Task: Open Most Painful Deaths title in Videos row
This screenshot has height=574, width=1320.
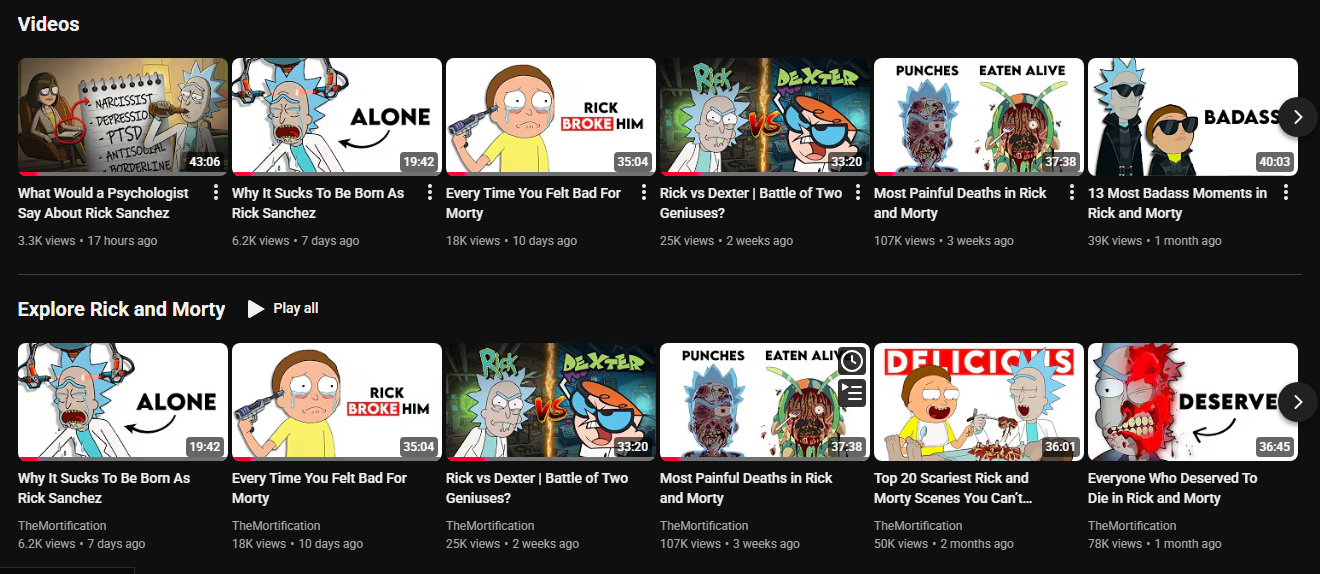Action: point(960,203)
